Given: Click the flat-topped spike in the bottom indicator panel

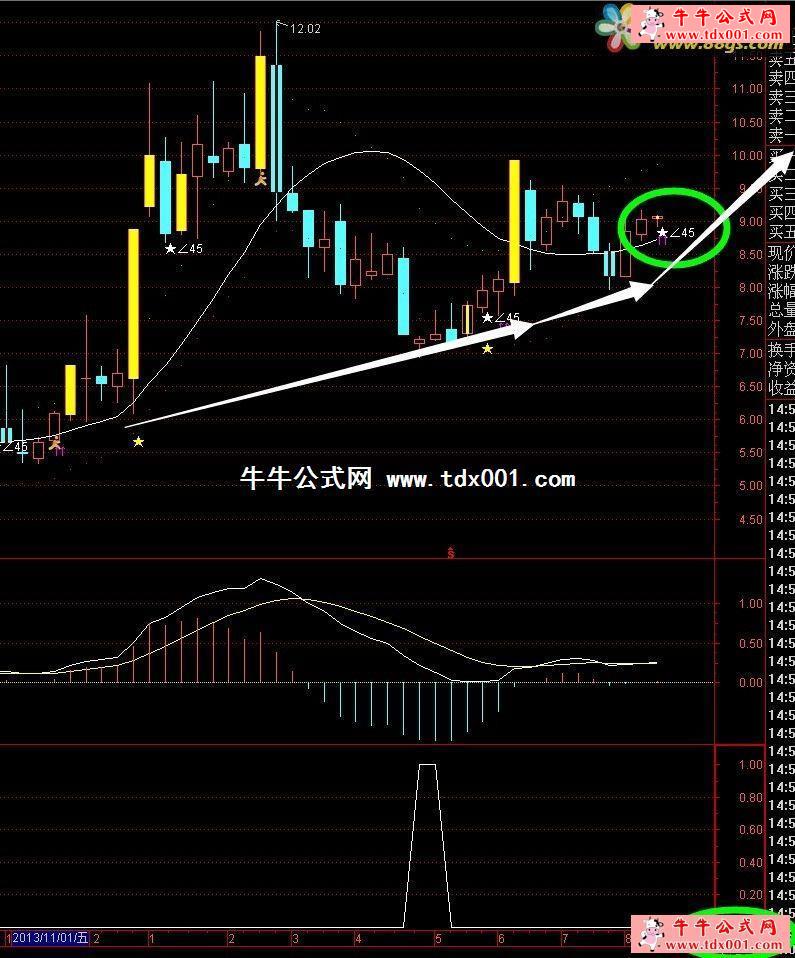Looking at the screenshot, I should point(427,766).
